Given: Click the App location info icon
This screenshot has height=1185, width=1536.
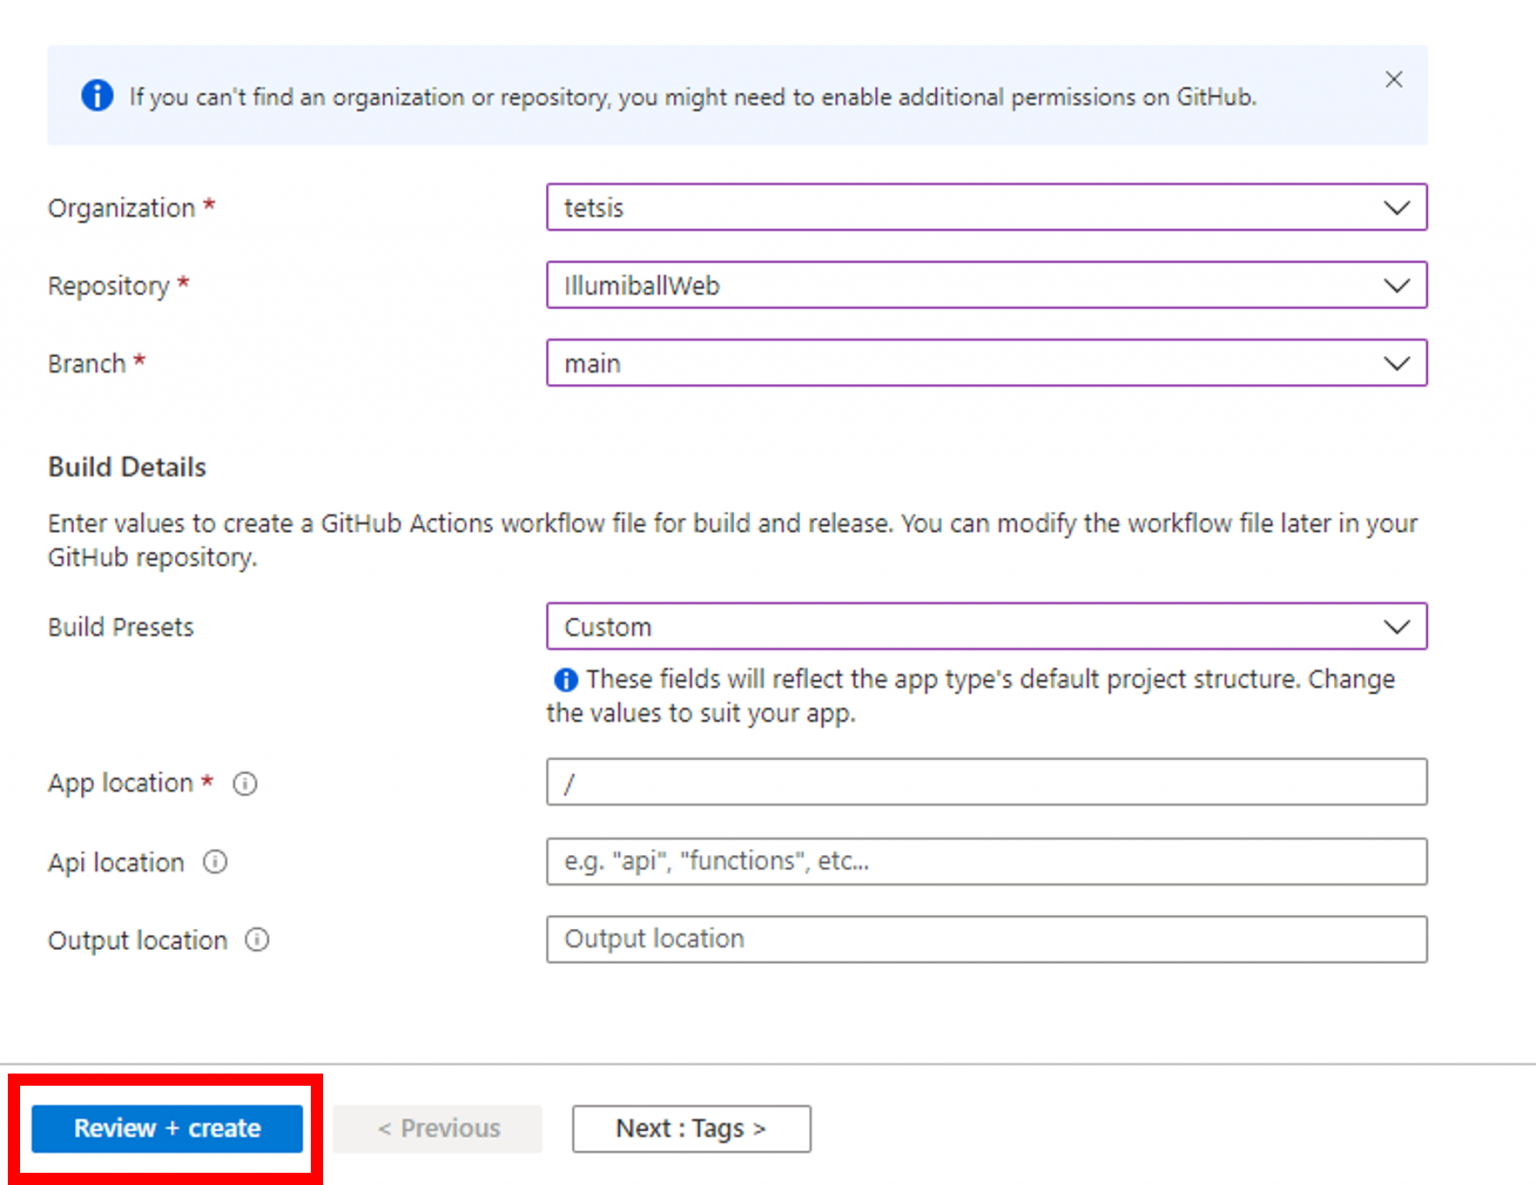Looking at the screenshot, I should pos(245,784).
